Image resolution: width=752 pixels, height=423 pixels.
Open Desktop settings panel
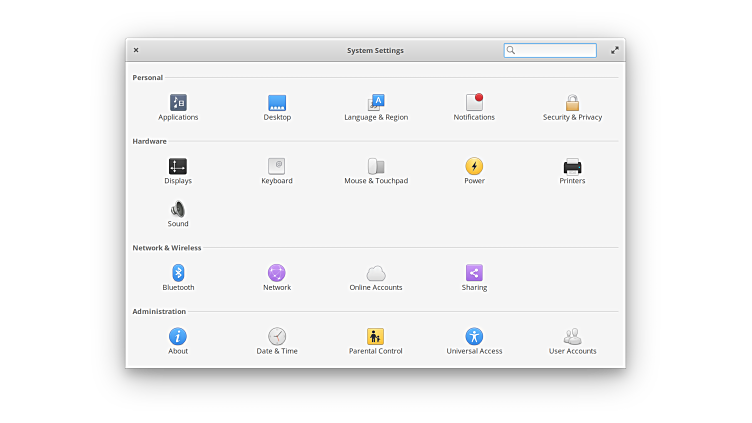(277, 103)
